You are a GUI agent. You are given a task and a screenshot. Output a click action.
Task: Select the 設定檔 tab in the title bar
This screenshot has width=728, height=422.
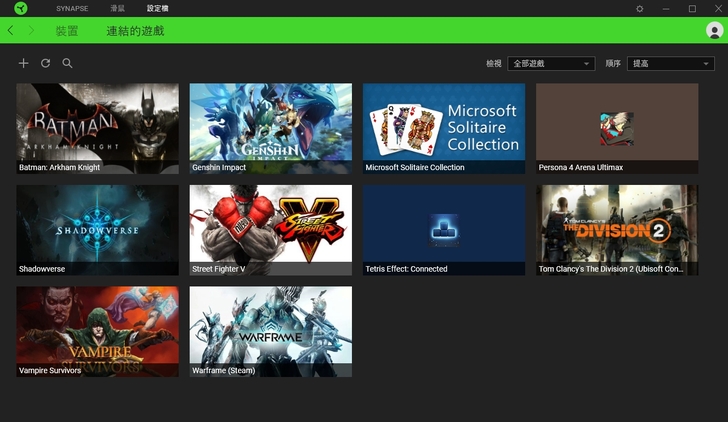click(158, 8)
